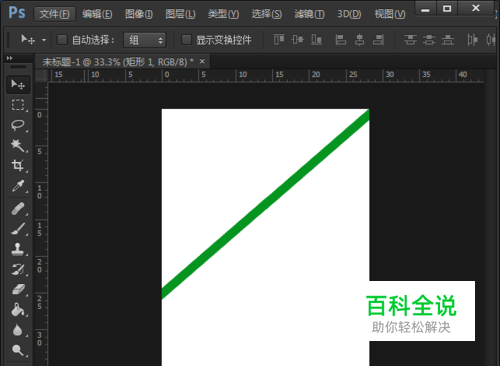Screen dimensions: 500x366
Task: Select the Rectangular Marquee tool
Action: 18,105
